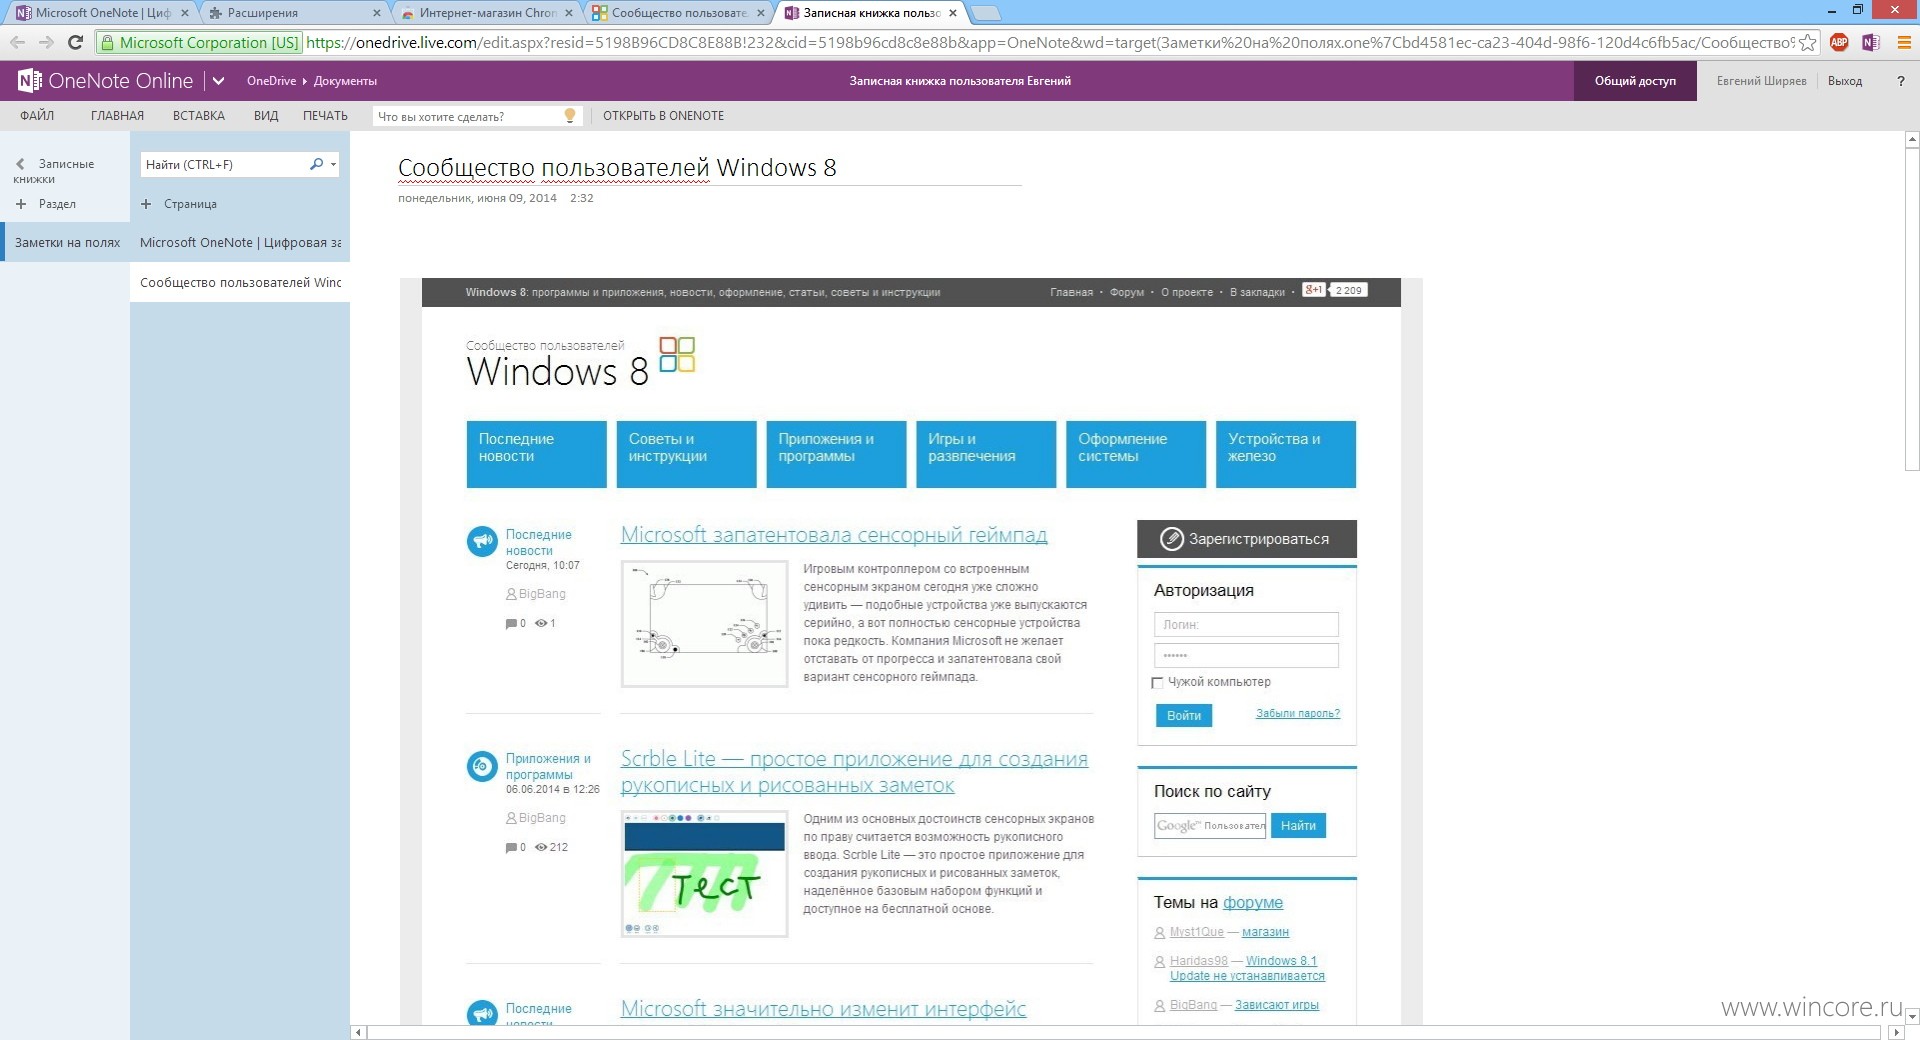This screenshot has height=1040, width=1920.
Task: Open the ФАЙЛ menu
Action: [37, 116]
